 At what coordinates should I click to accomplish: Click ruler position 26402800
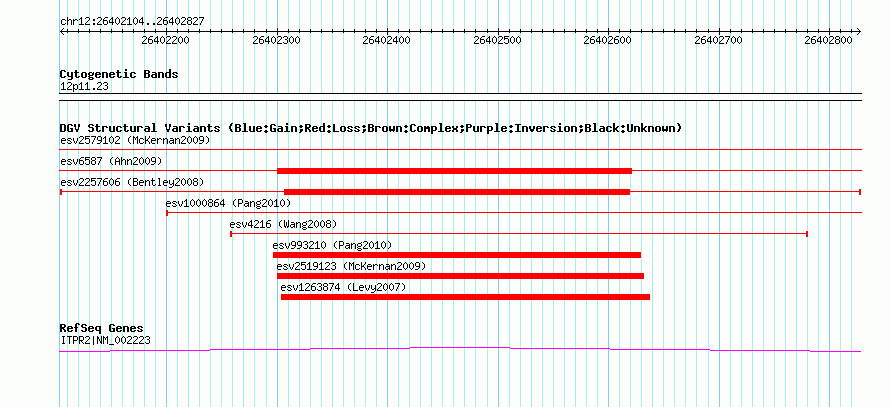pyautogui.click(x=830, y=40)
